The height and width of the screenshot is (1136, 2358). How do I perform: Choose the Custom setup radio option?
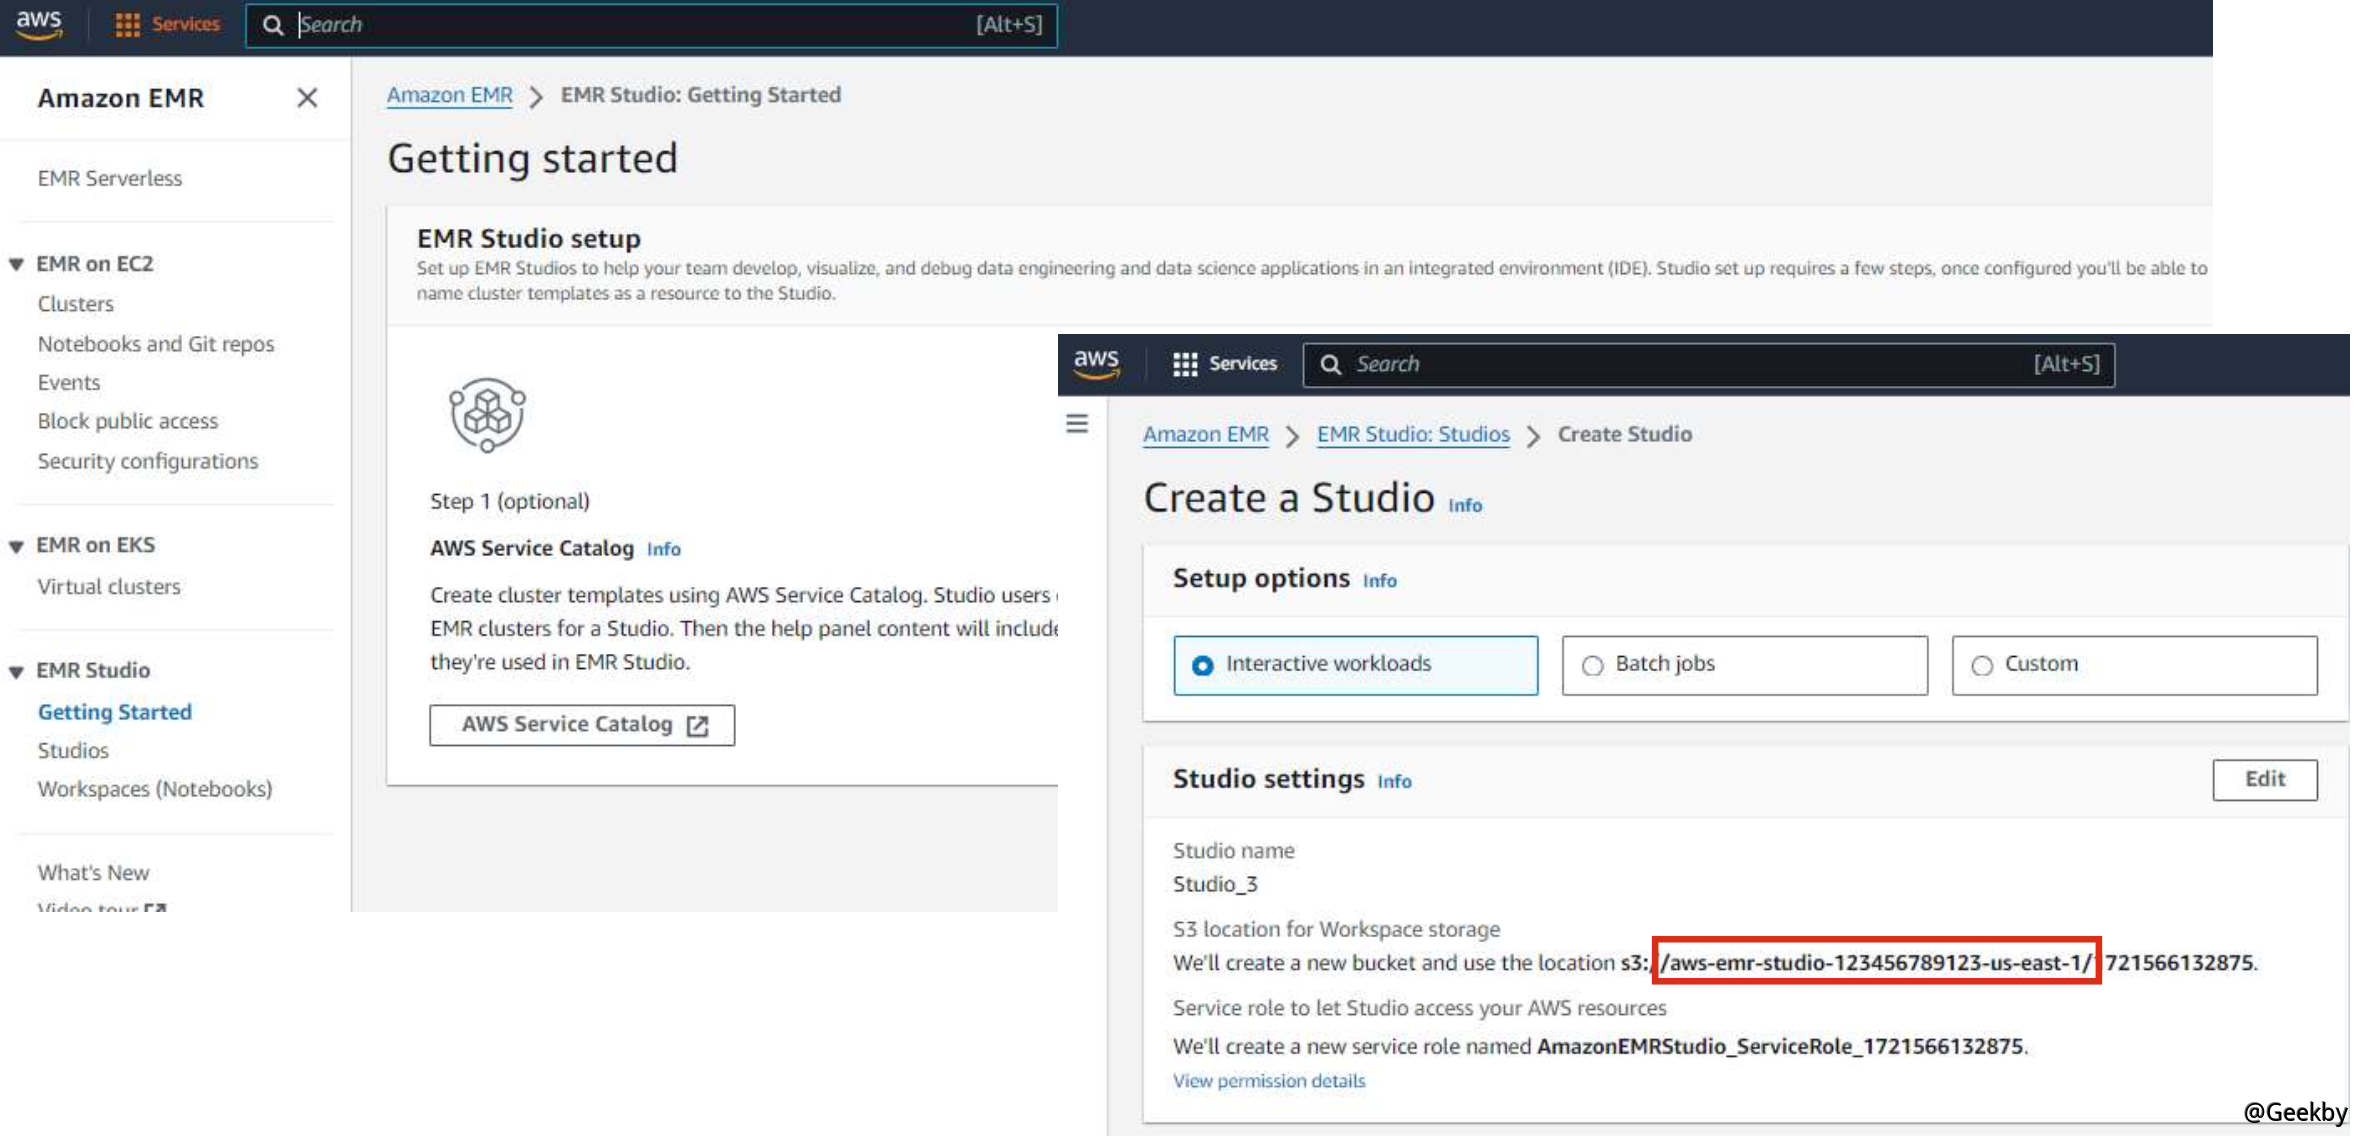pos(1982,665)
